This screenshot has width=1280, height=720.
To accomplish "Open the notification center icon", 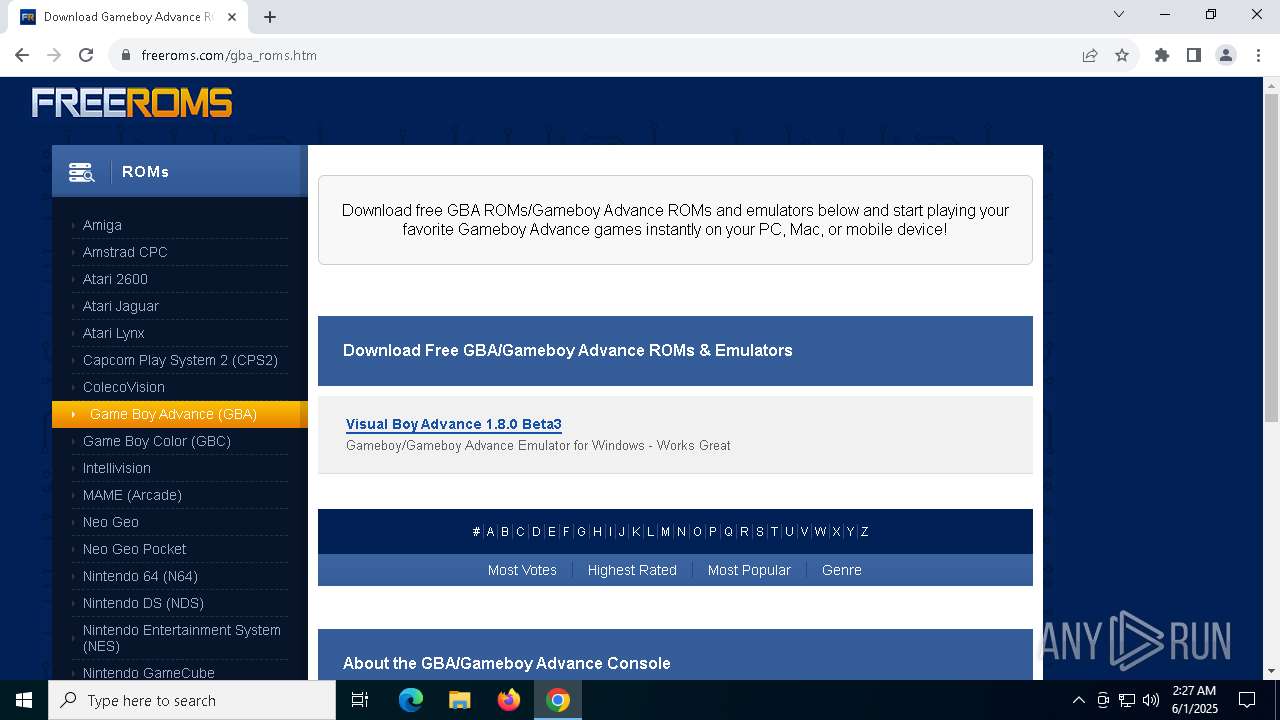I will (1247, 700).
